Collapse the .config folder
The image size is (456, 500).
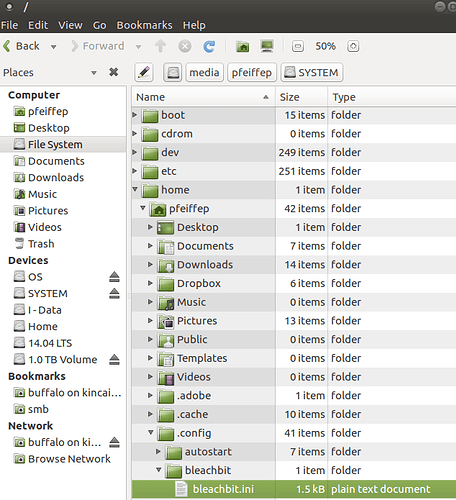pyautogui.click(x=151, y=432)
